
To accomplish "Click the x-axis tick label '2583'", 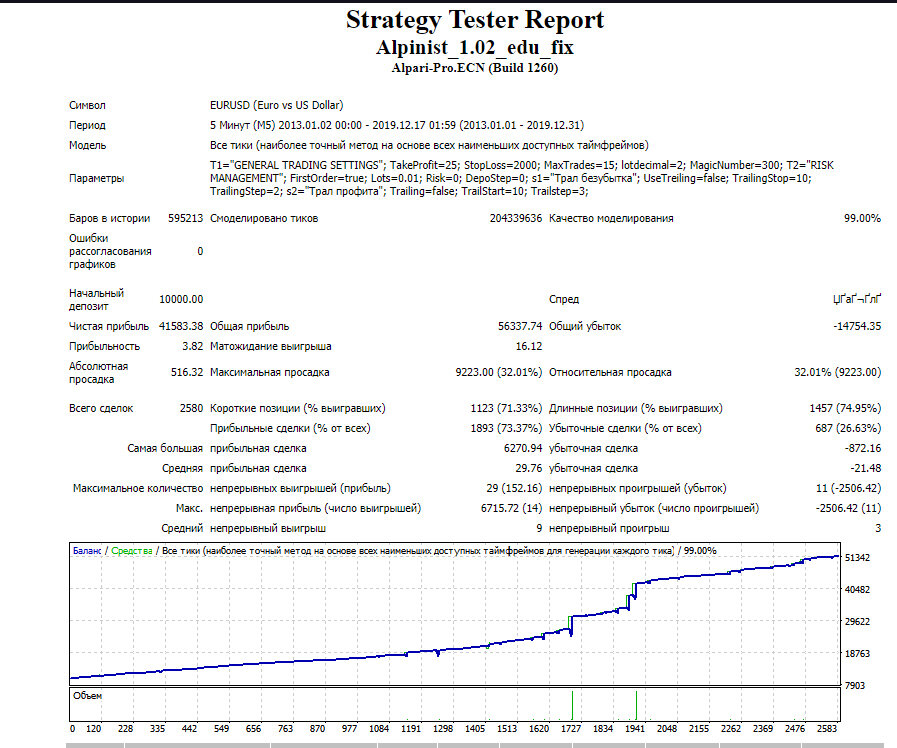I will point(827,729).
